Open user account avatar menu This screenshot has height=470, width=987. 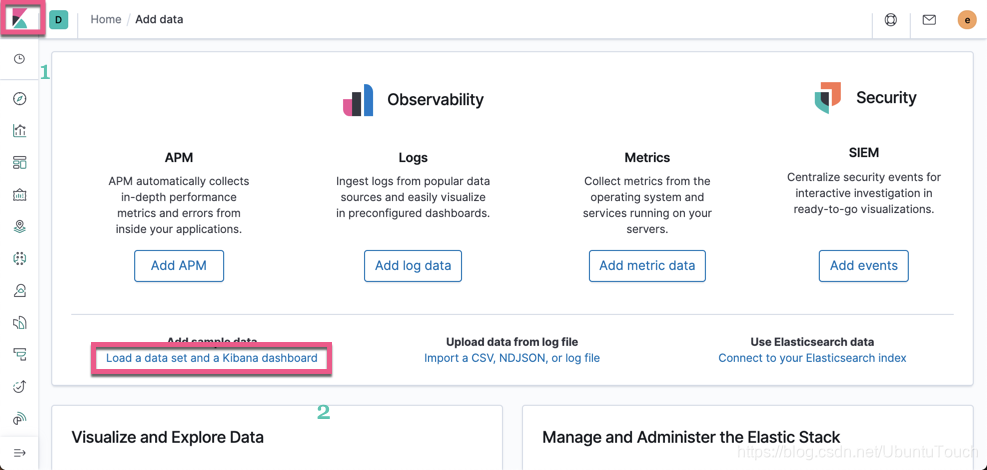[x=967, y=20]
